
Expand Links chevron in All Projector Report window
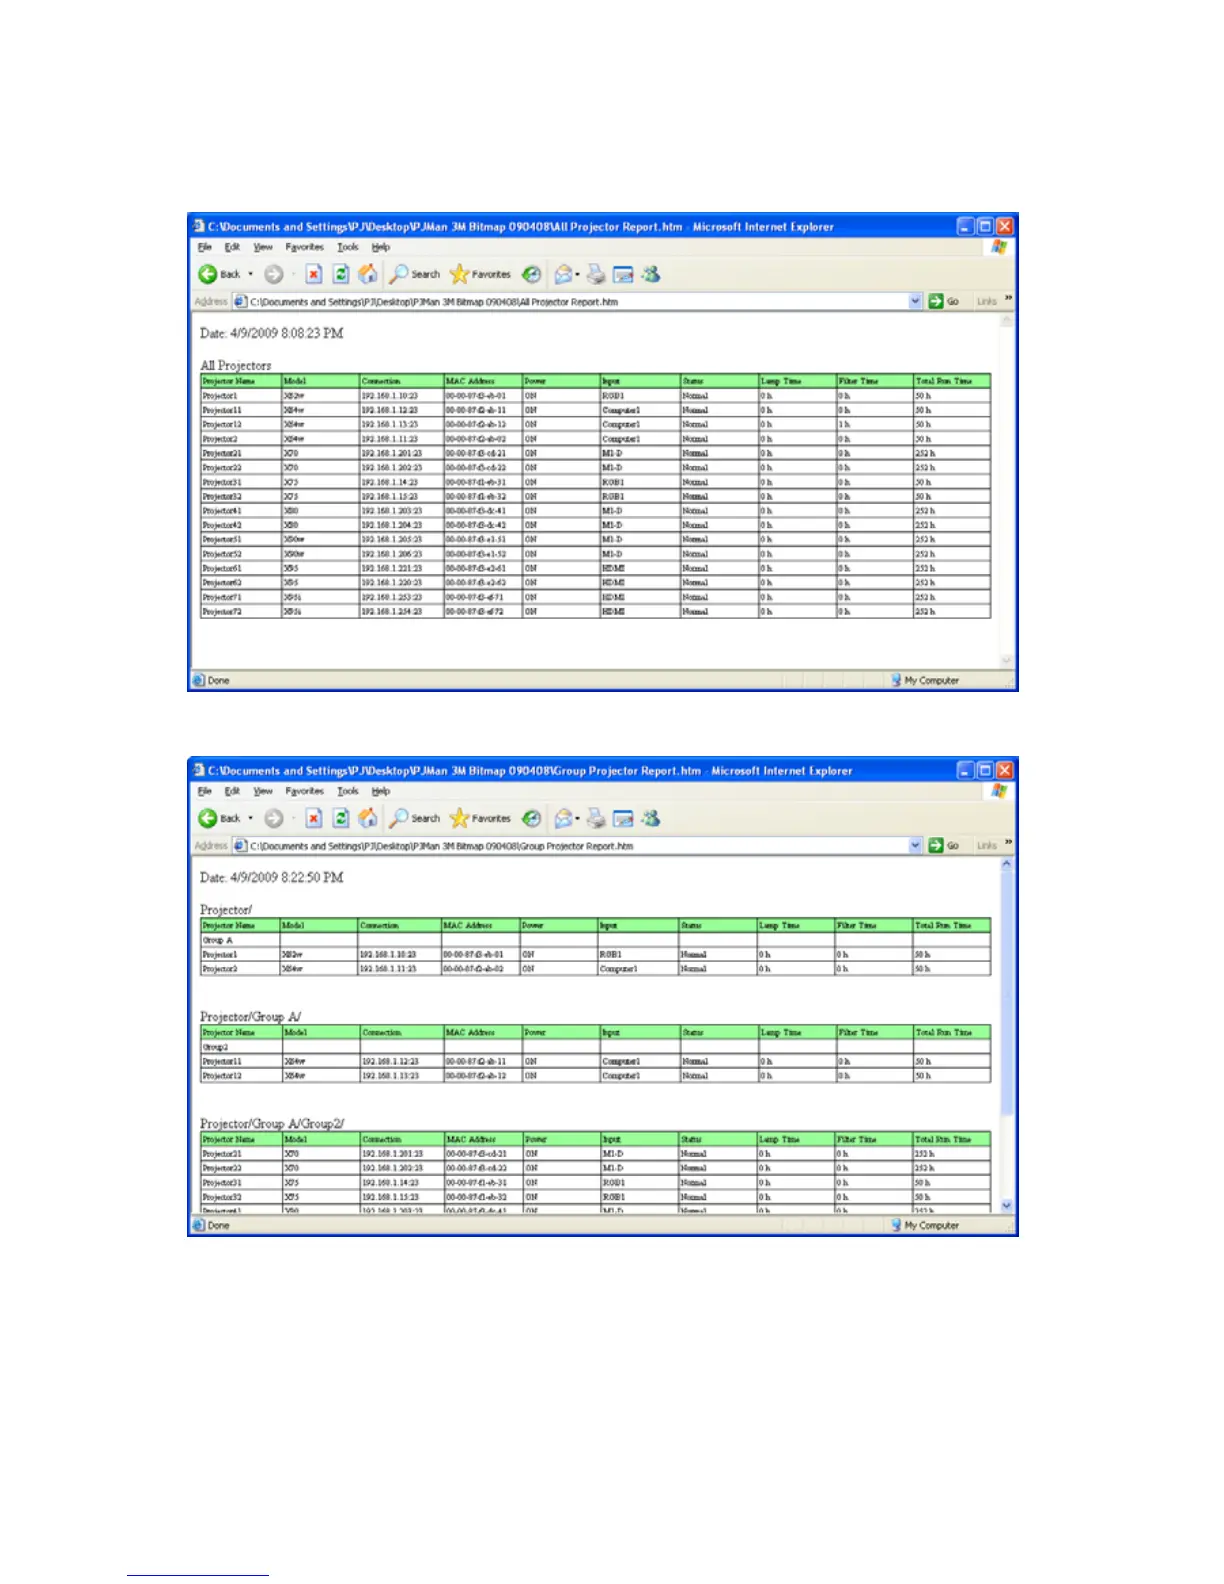click(1008, 299)
